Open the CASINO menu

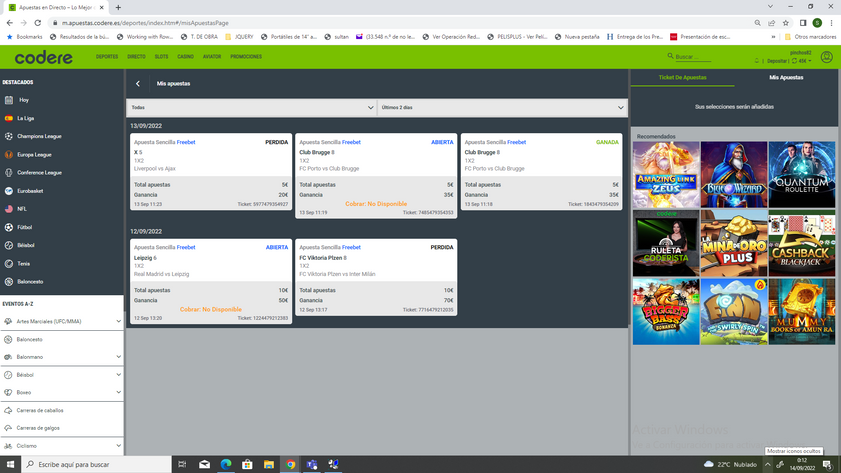pos(186,57)
